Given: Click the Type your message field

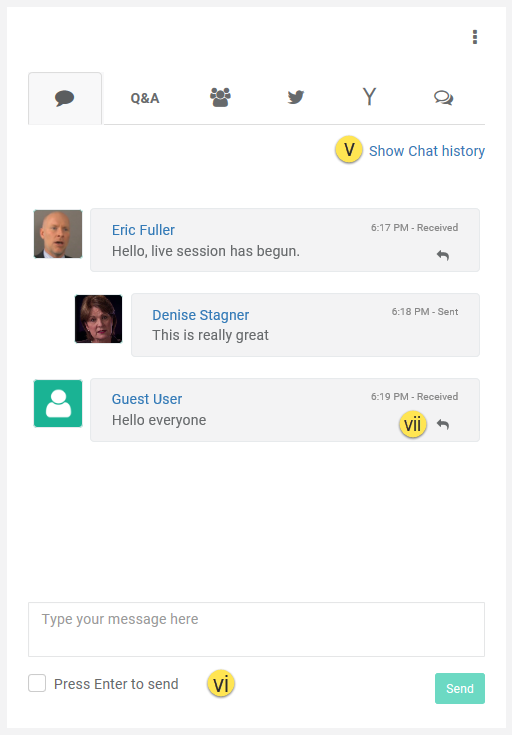Looking at the screenshot, I should coord(256,629).
